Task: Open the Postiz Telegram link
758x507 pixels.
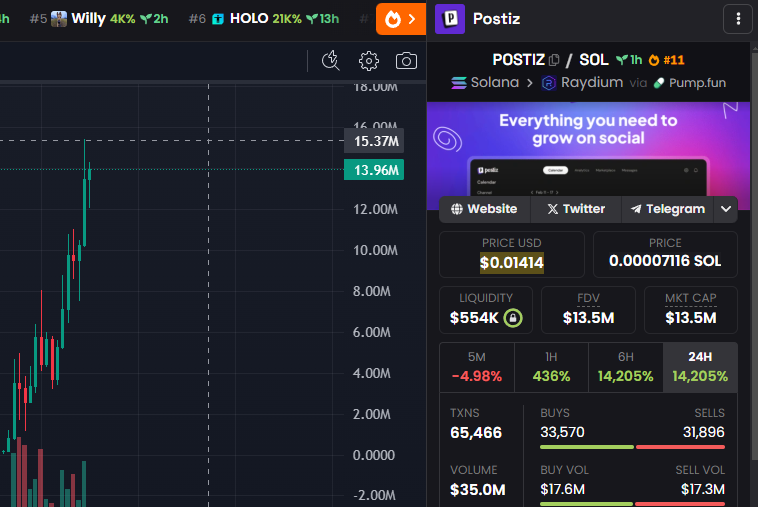Action: click(x=668, y=209)
